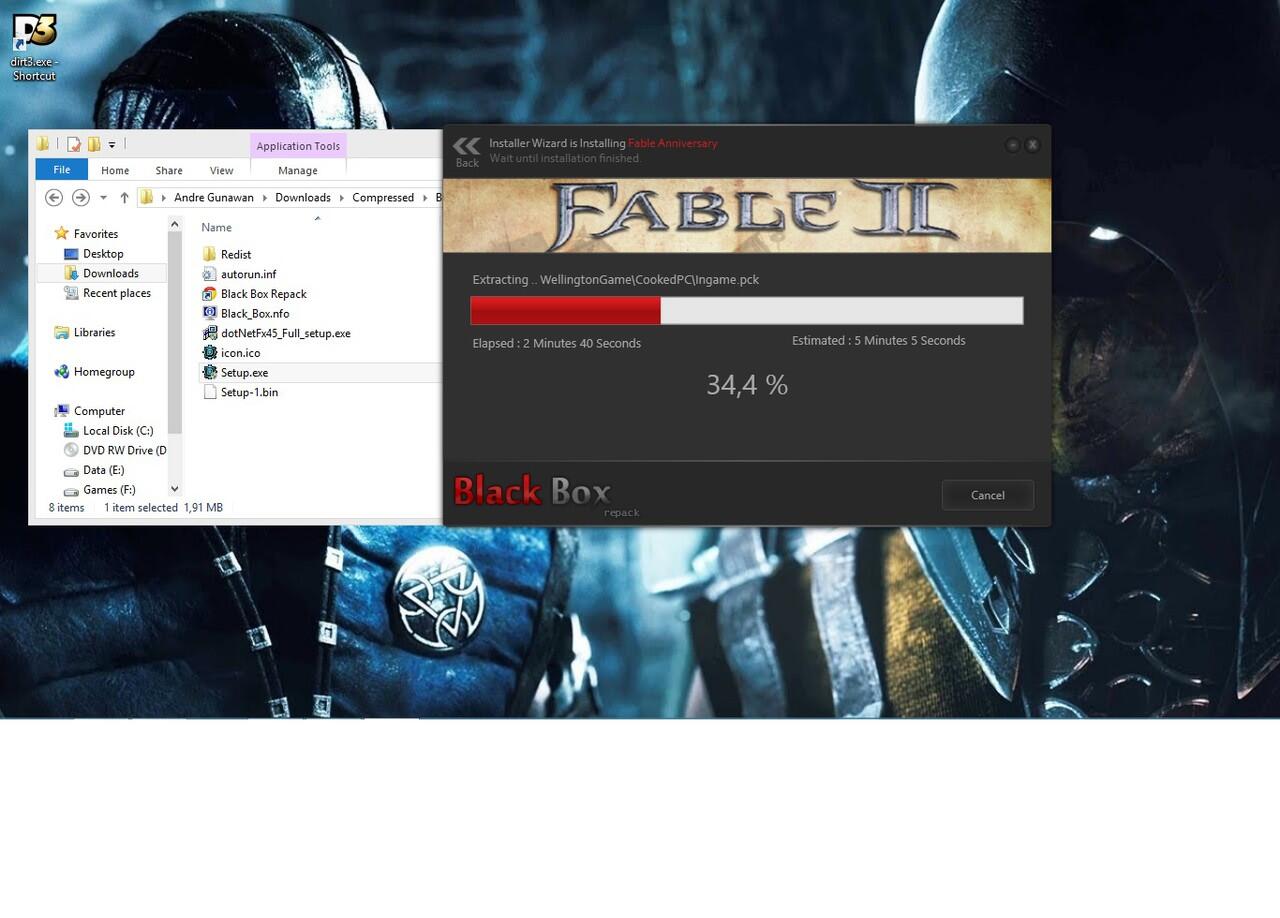Open the dirt3.exe desktop shortcut
Viewport: 1280px width, 918px height.
coord(34,47)
